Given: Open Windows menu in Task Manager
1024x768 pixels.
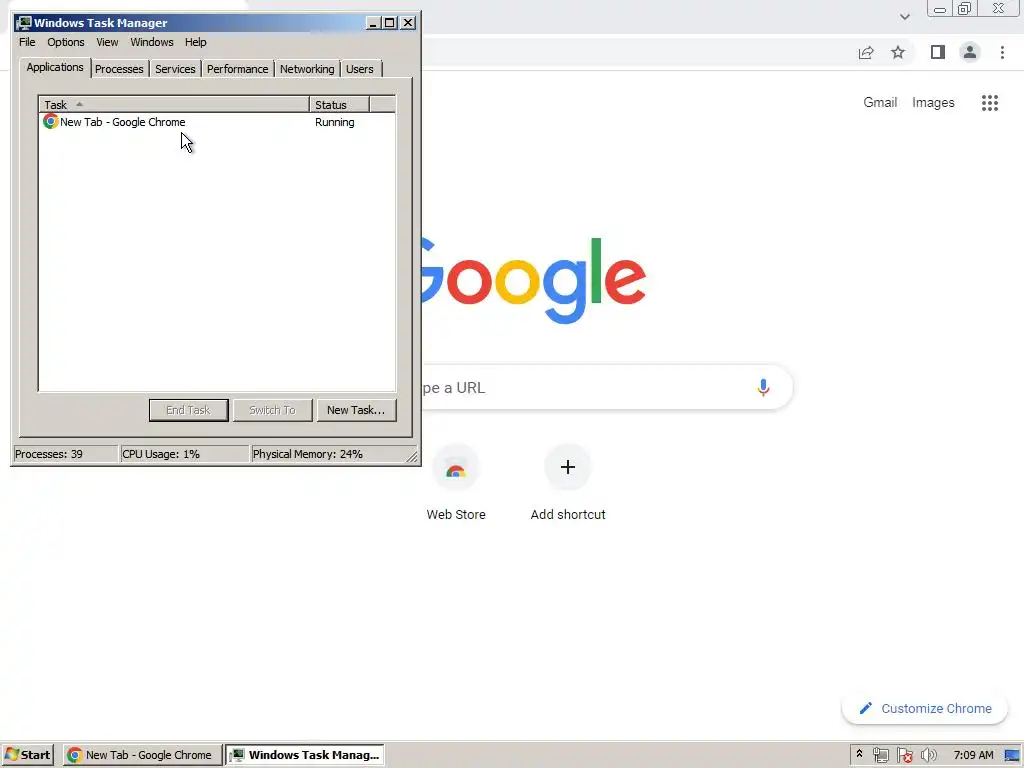Looking at the screenshot, I should click(152, 42).
